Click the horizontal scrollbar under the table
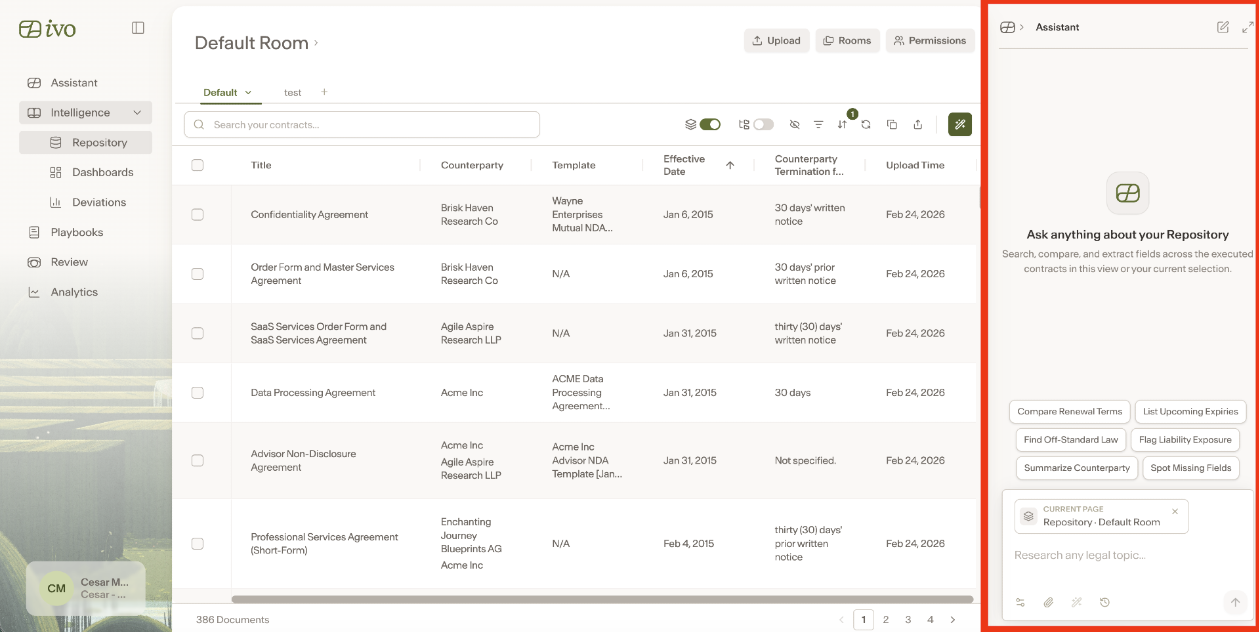Screen dimensions: 1259x632 tap(602, 599)
